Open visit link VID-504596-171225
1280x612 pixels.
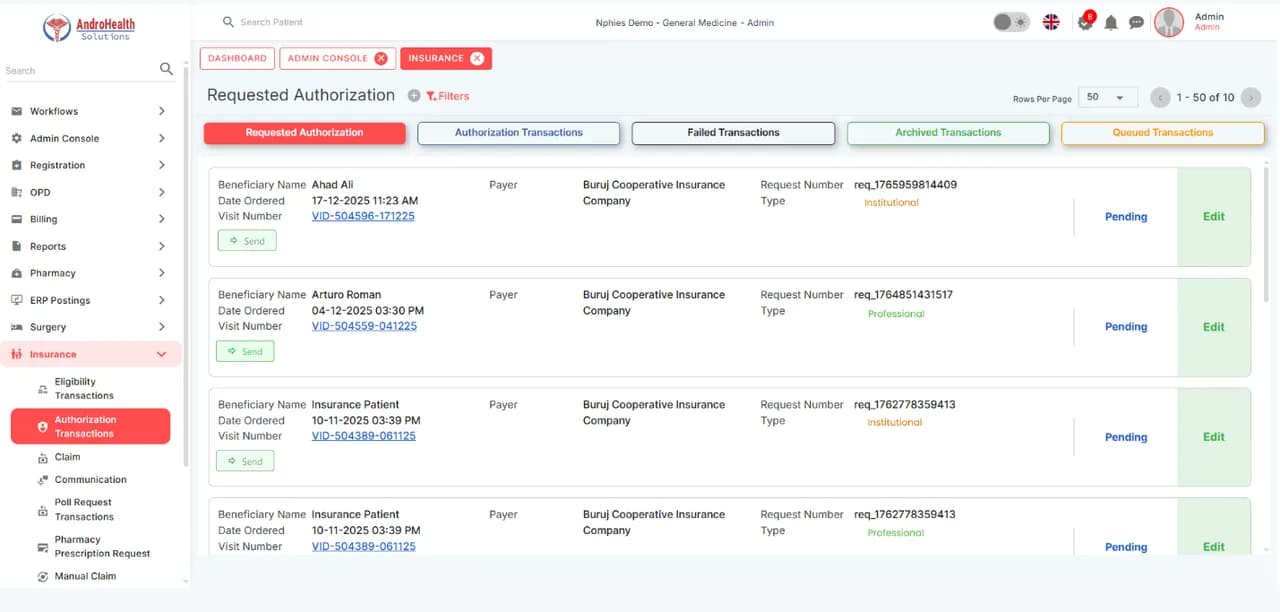tap(363, 216)
